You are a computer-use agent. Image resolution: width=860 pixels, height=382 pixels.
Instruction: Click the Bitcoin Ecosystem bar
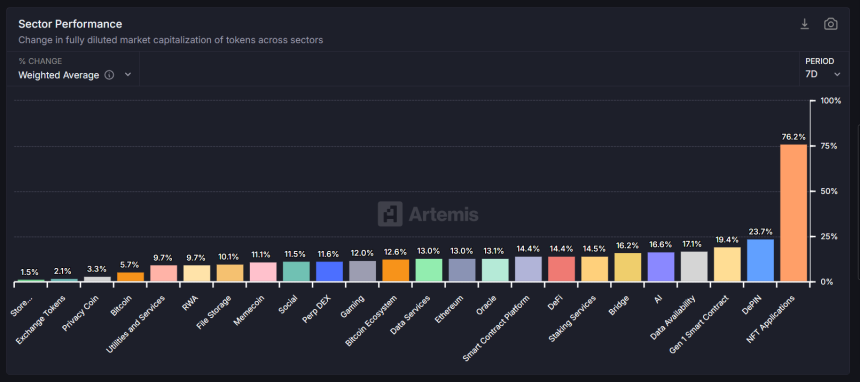click(396, 271)
